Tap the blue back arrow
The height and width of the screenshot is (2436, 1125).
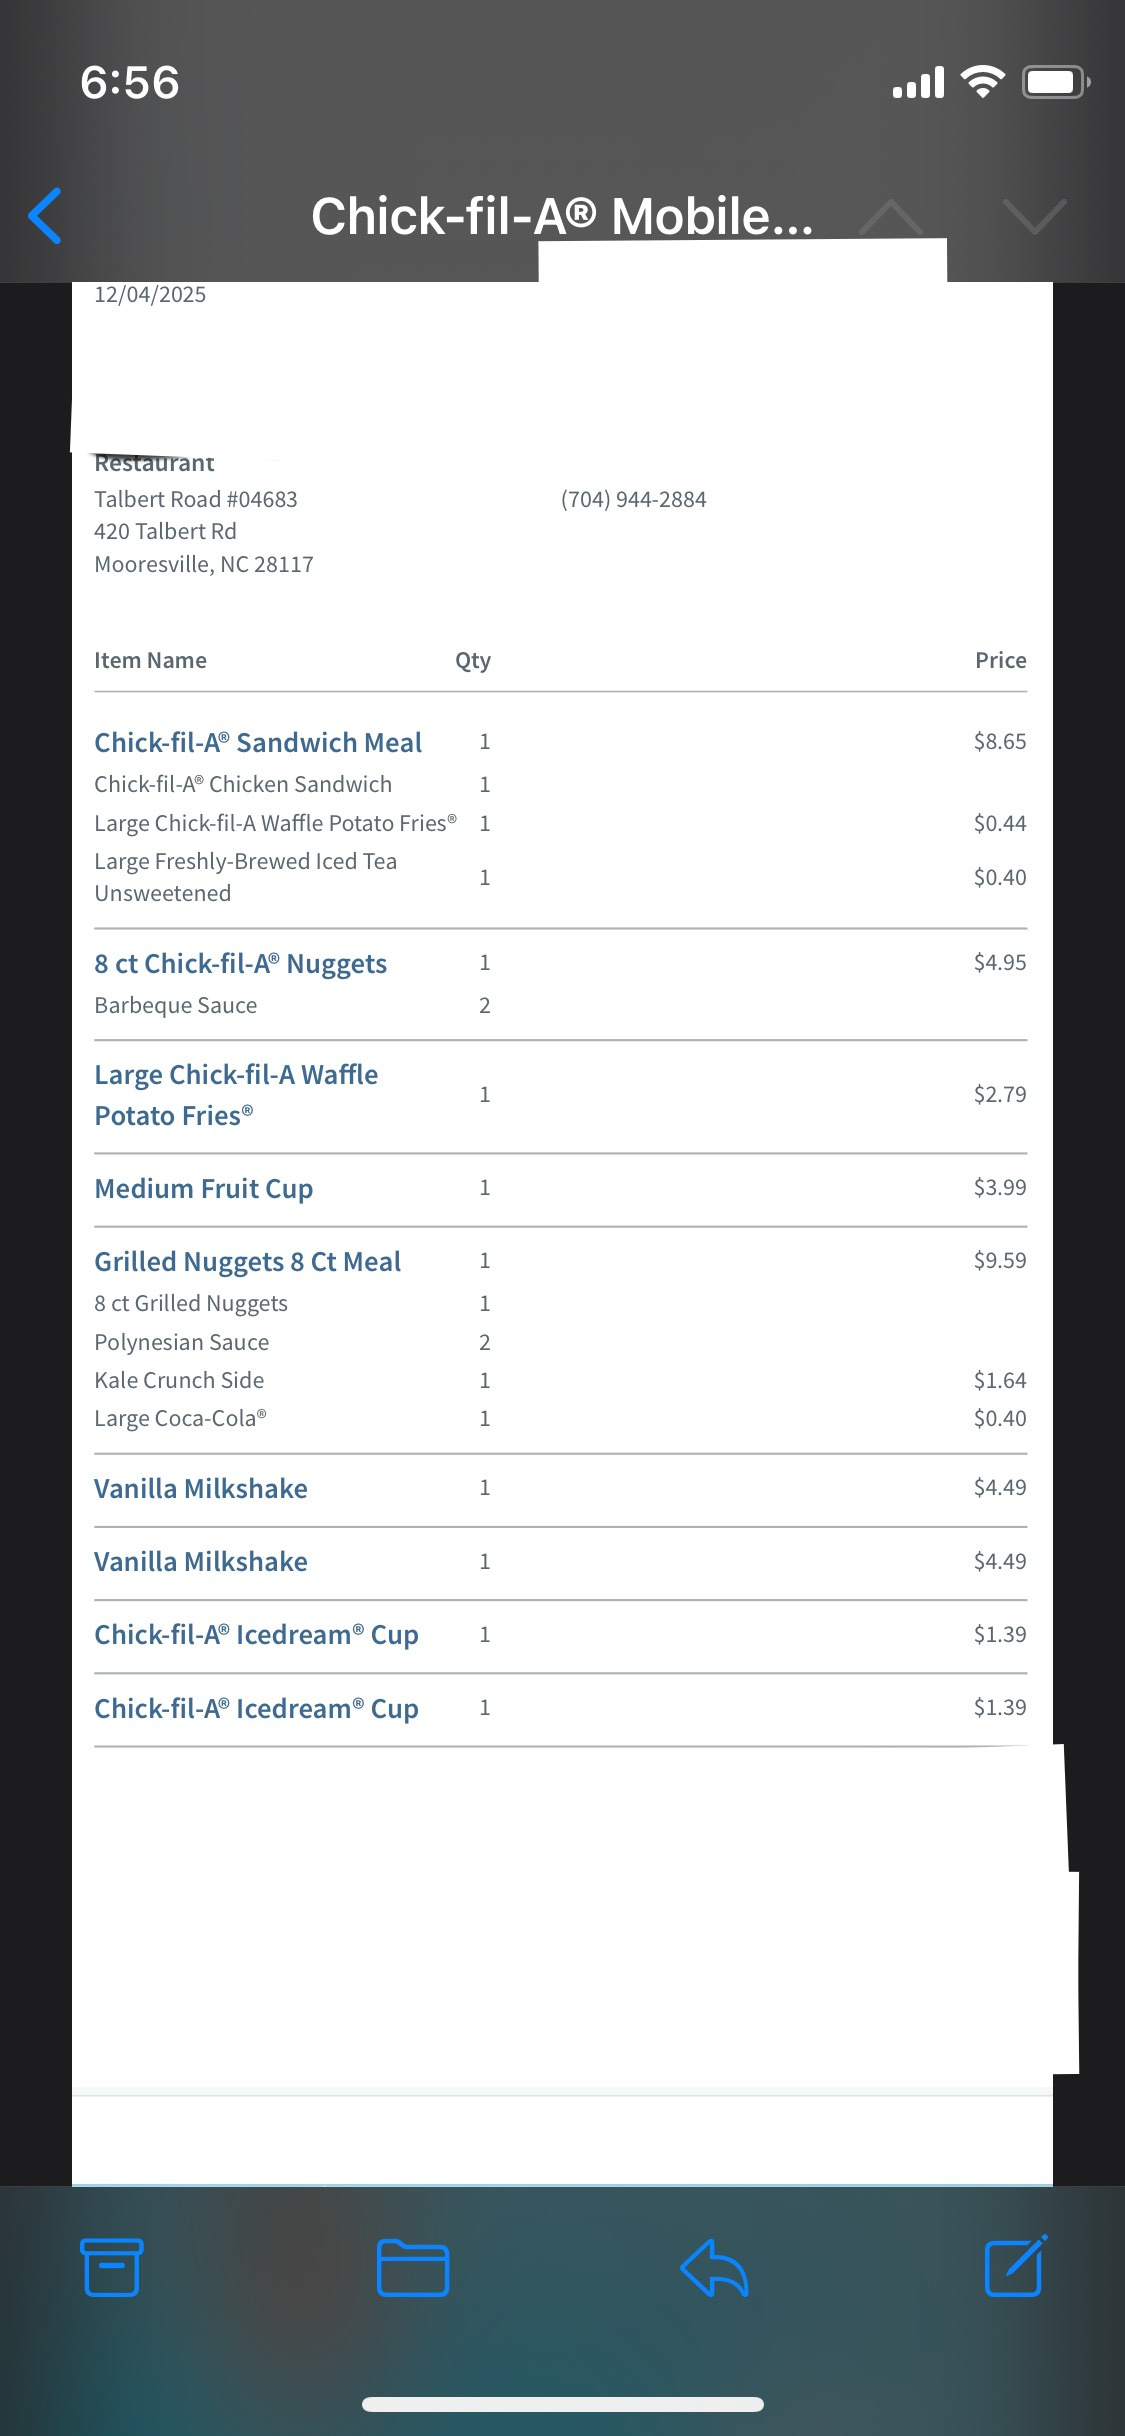(45, 216)
